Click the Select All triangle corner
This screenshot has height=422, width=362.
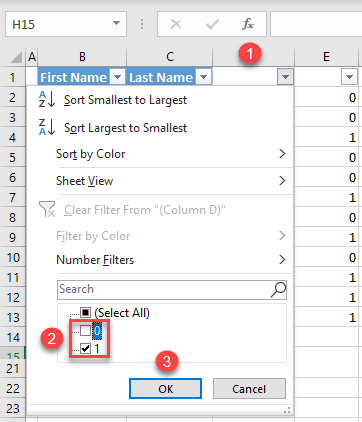point(16,57)
